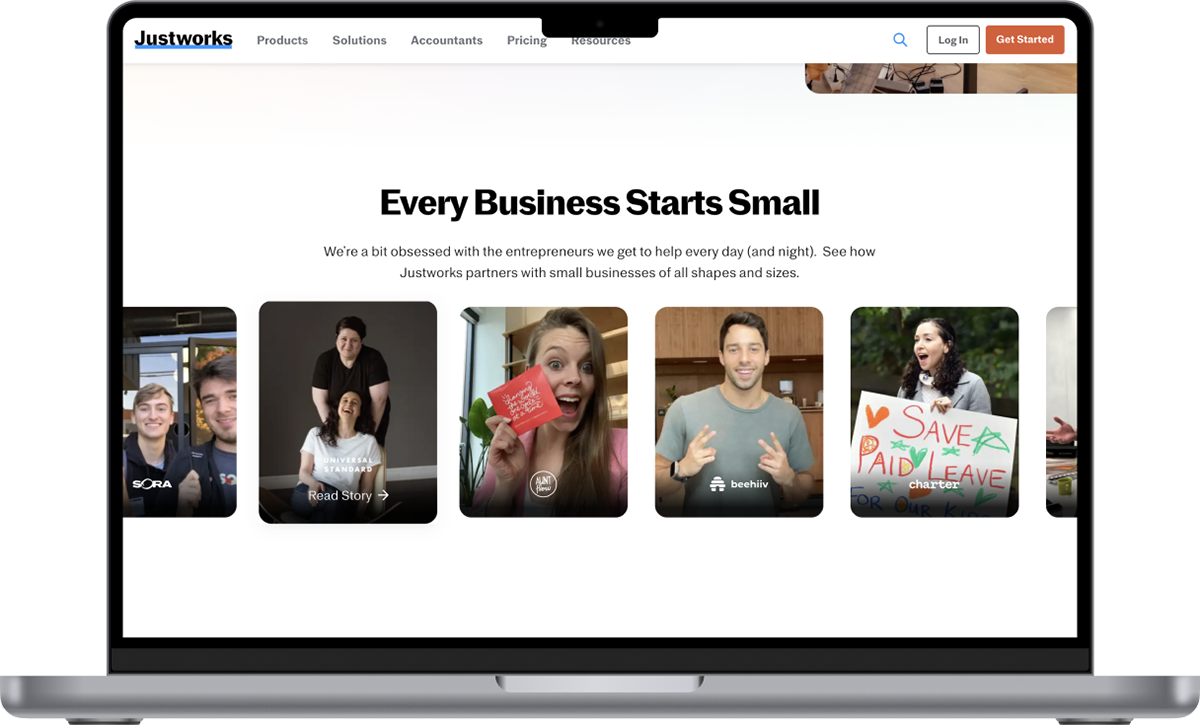Image resolution: width=1200 pixels, height=725 pixels.
Task: Click the charter logo text
Action: (934, 485)
